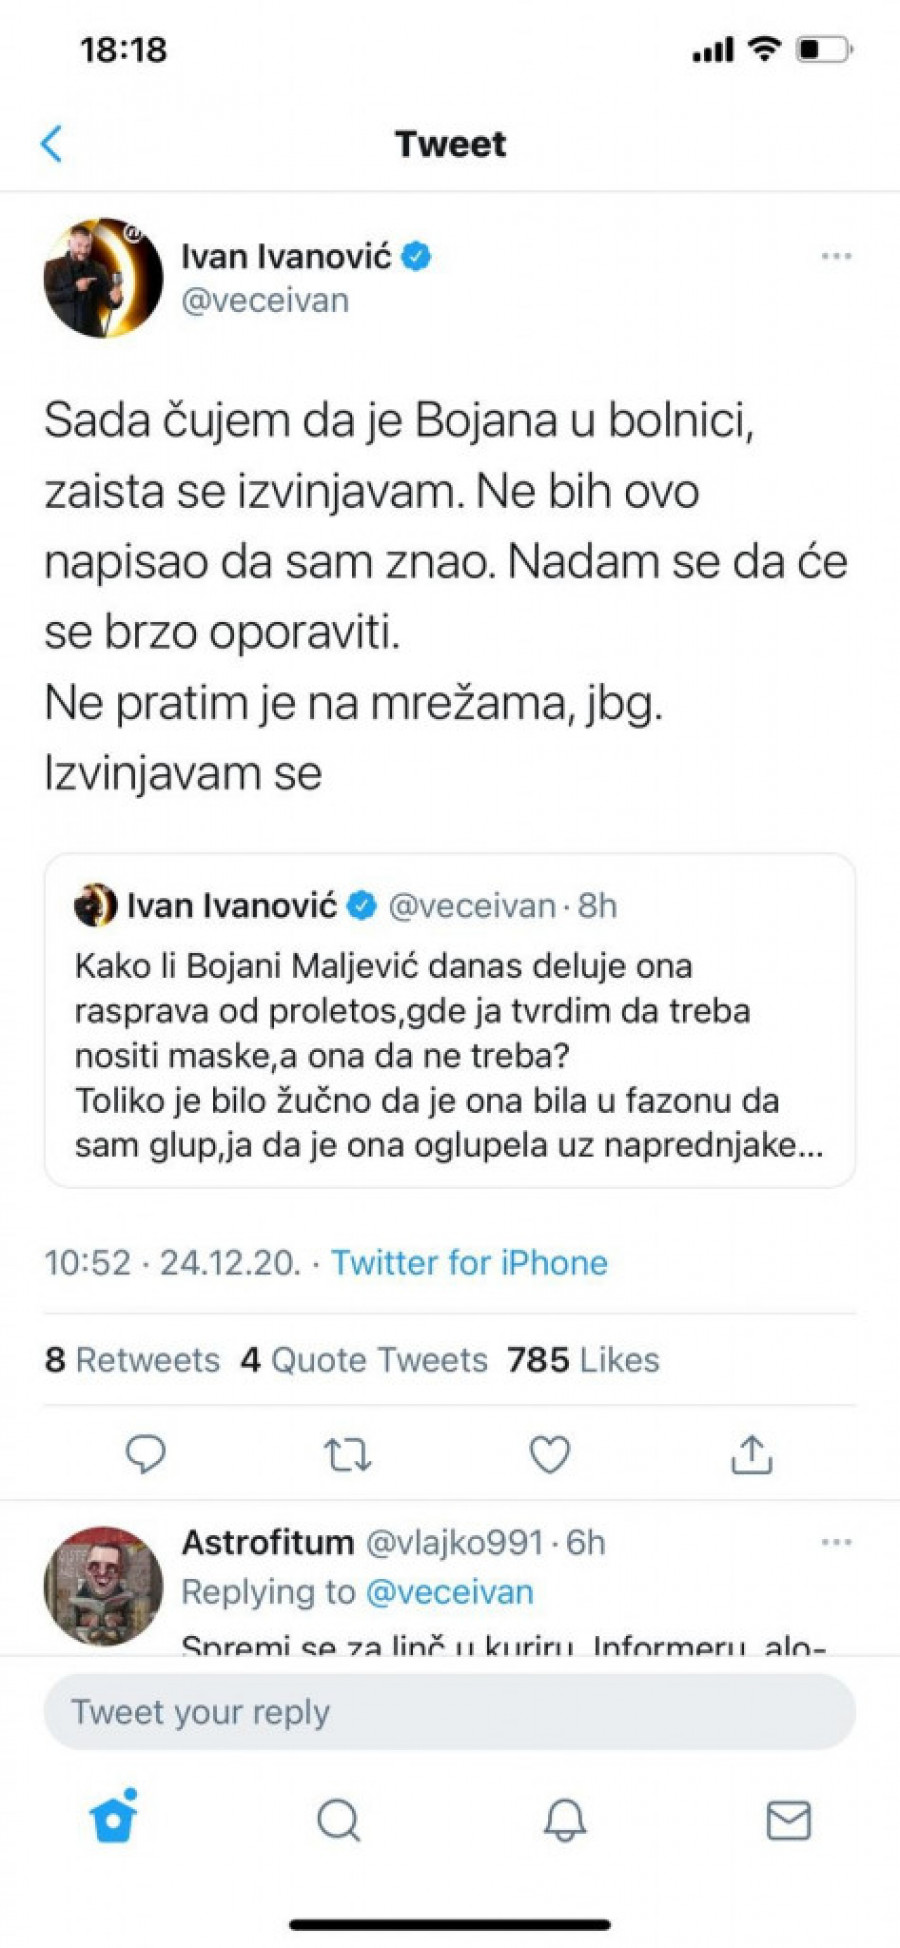Tap the 'Twitter for iPhone' link
The image size is (900, 1948).
[x=469, y=1263]
